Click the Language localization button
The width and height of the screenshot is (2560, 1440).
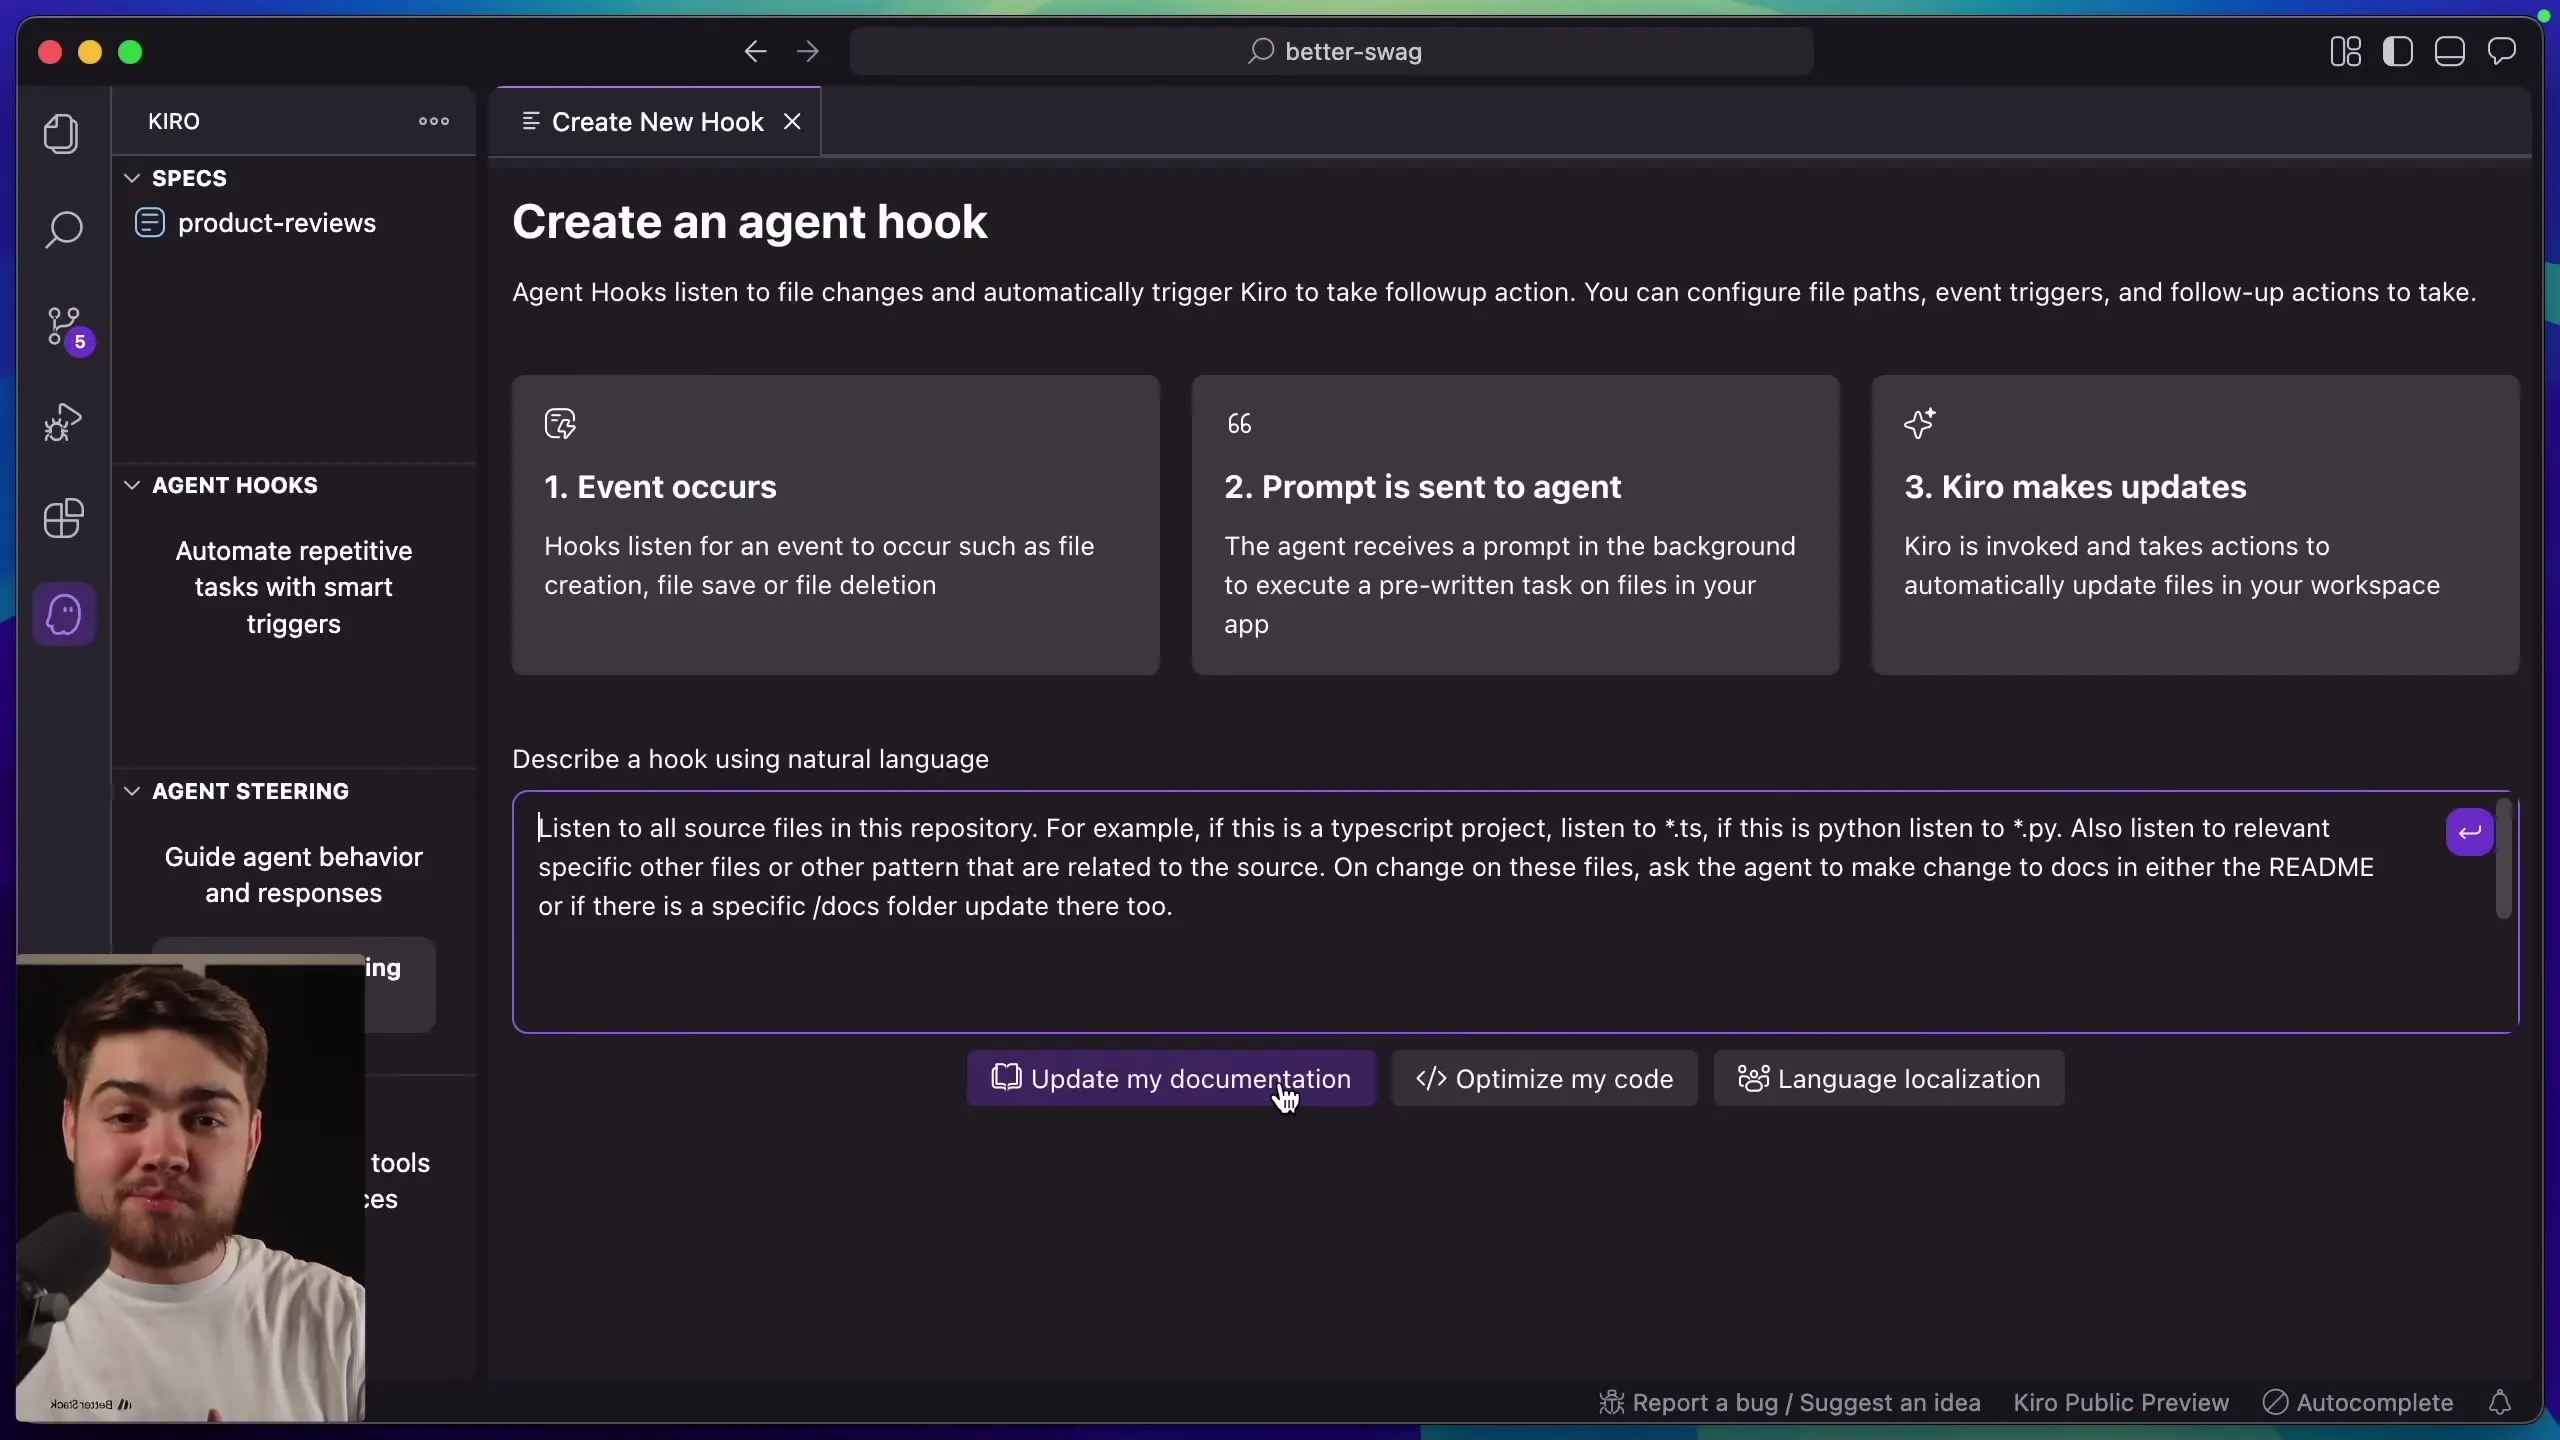[x=1889, y=1078]
